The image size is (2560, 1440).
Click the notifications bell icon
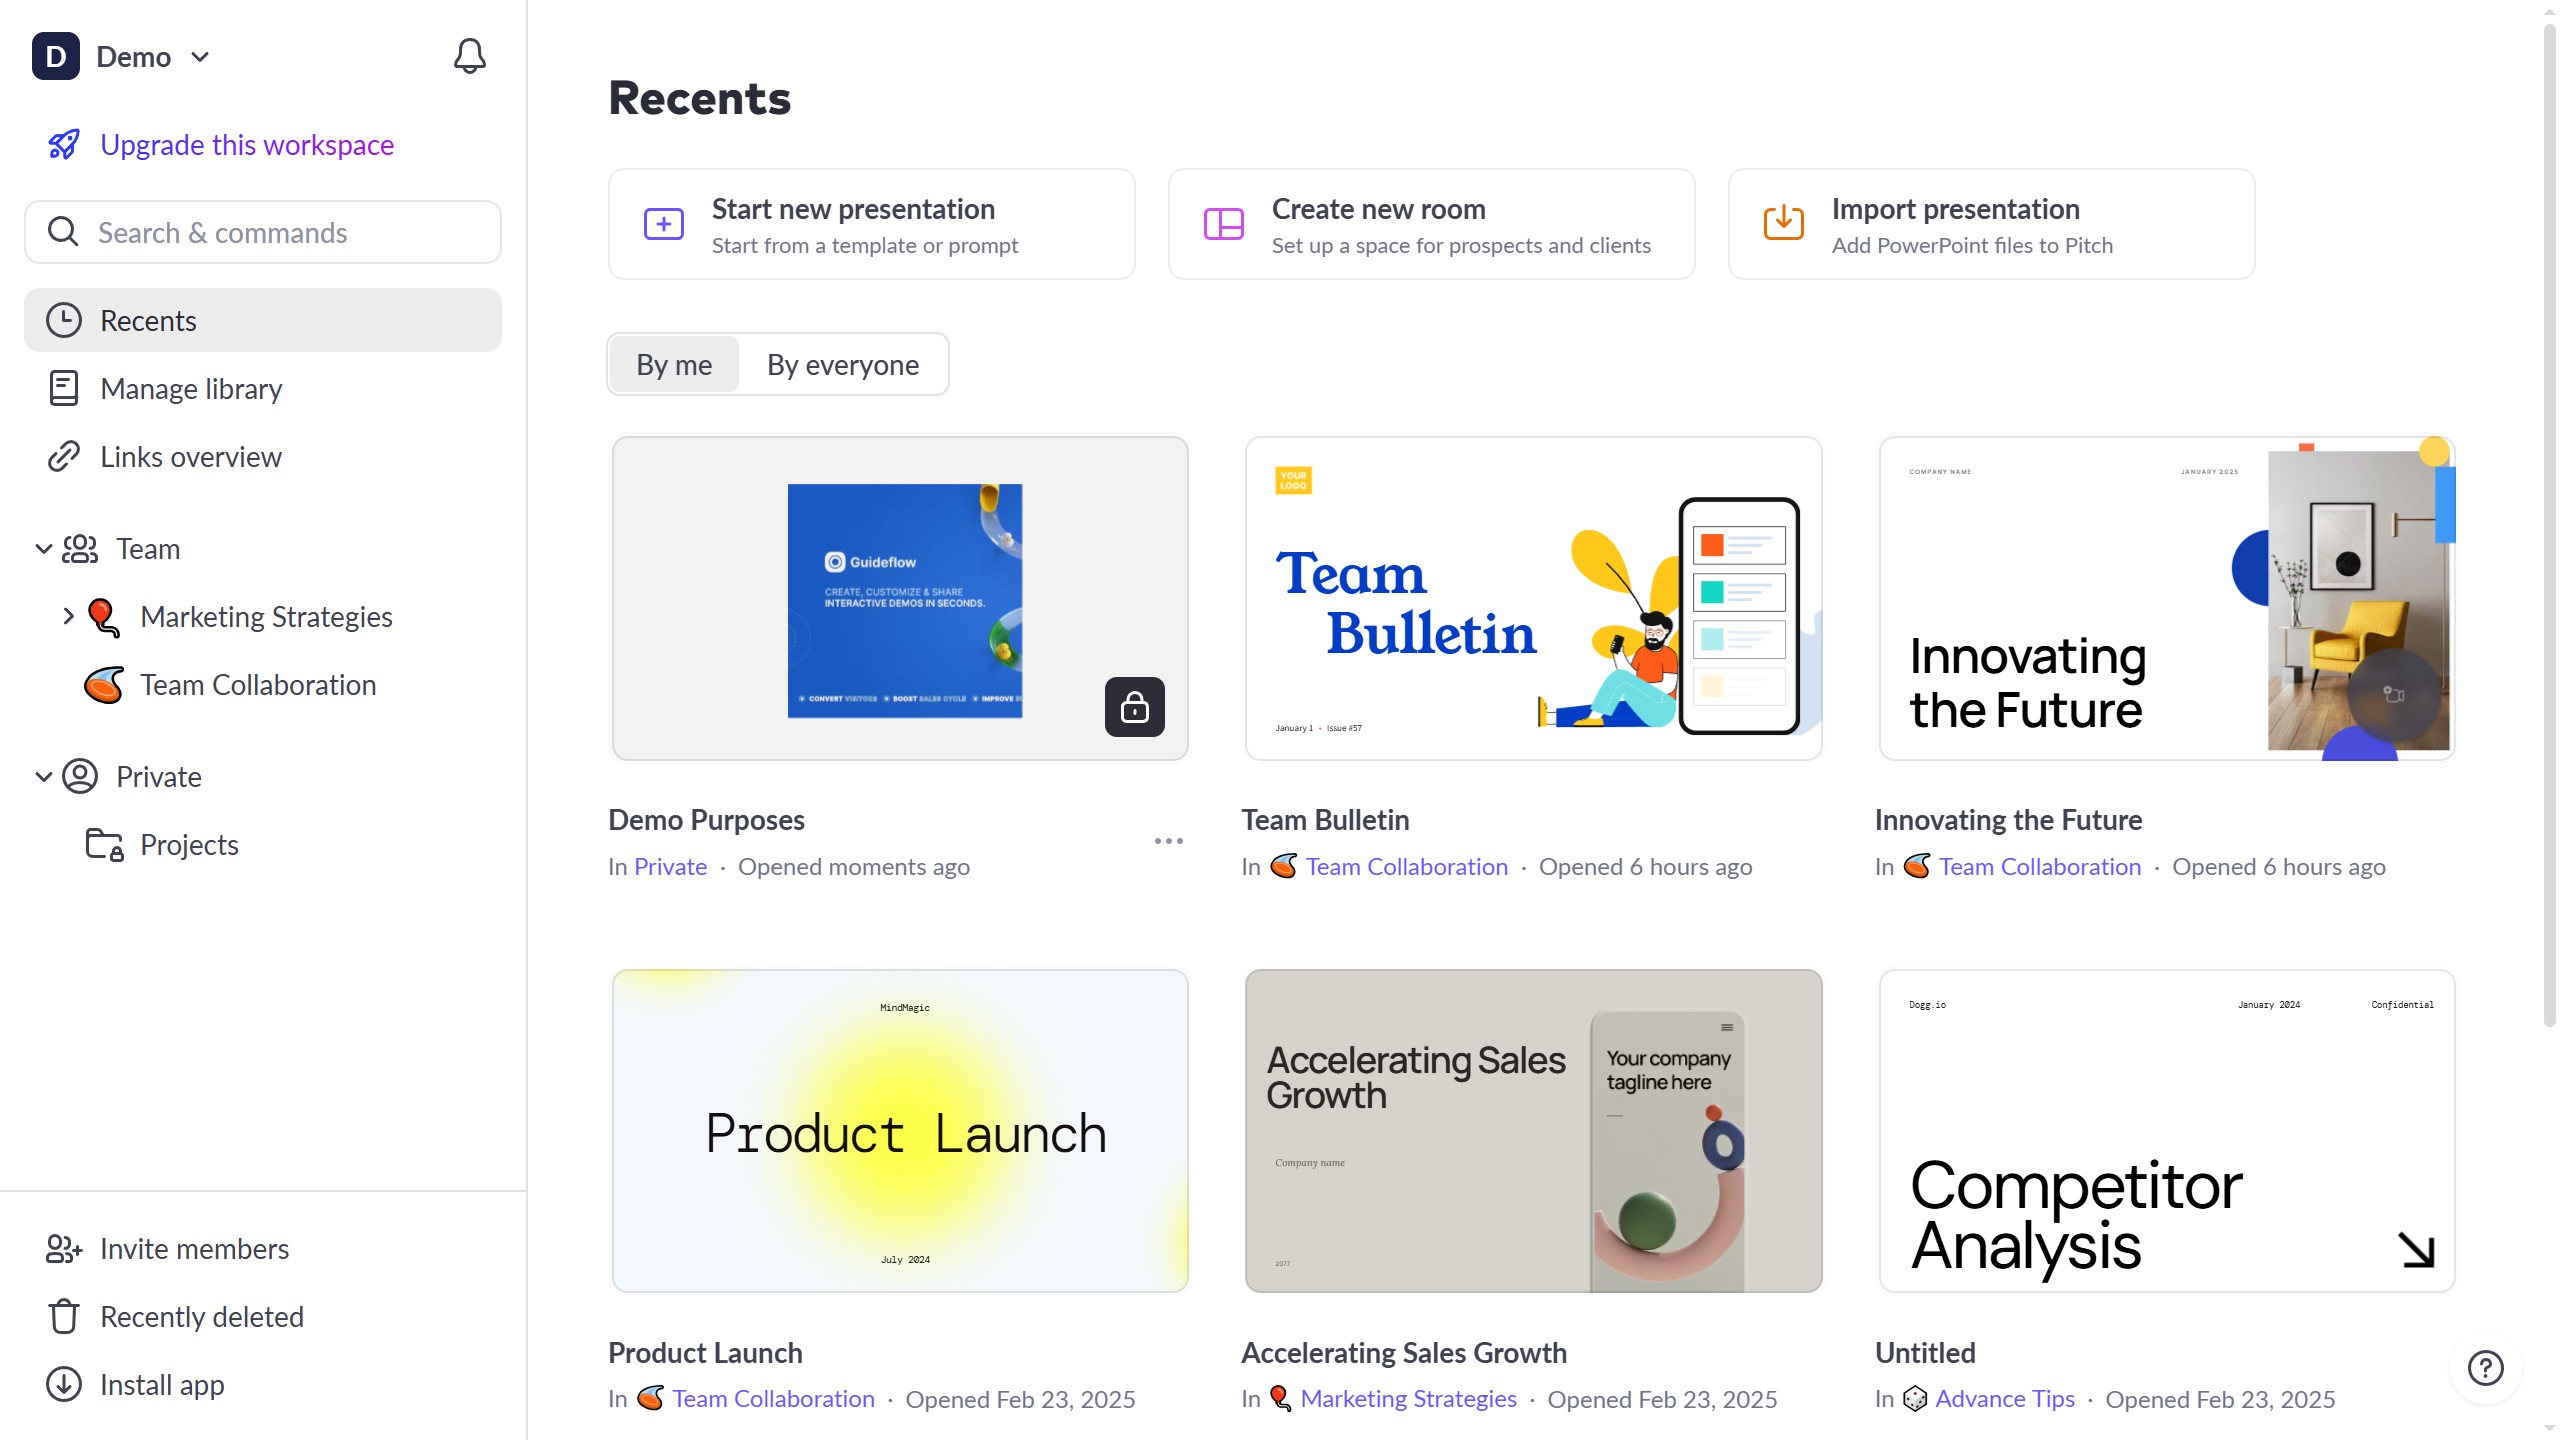pos(469,56)
